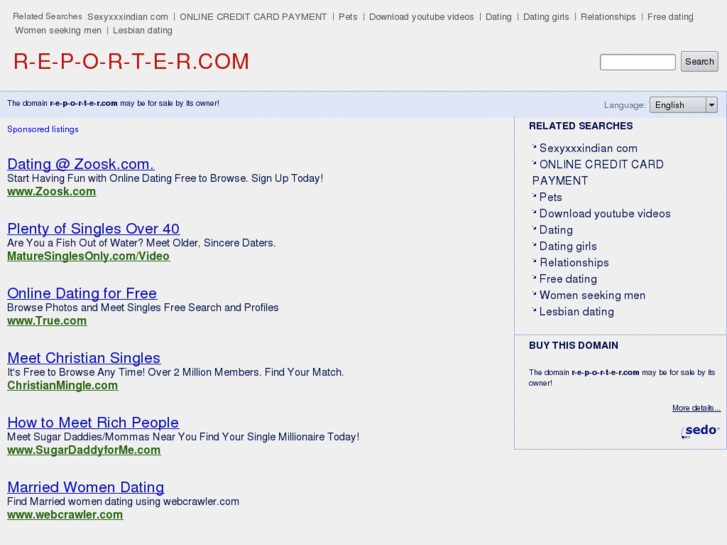Open Married Women Dating listing
Image resolution: width=727 pixels, height=545 pixels.
click(x=86, y=487)
